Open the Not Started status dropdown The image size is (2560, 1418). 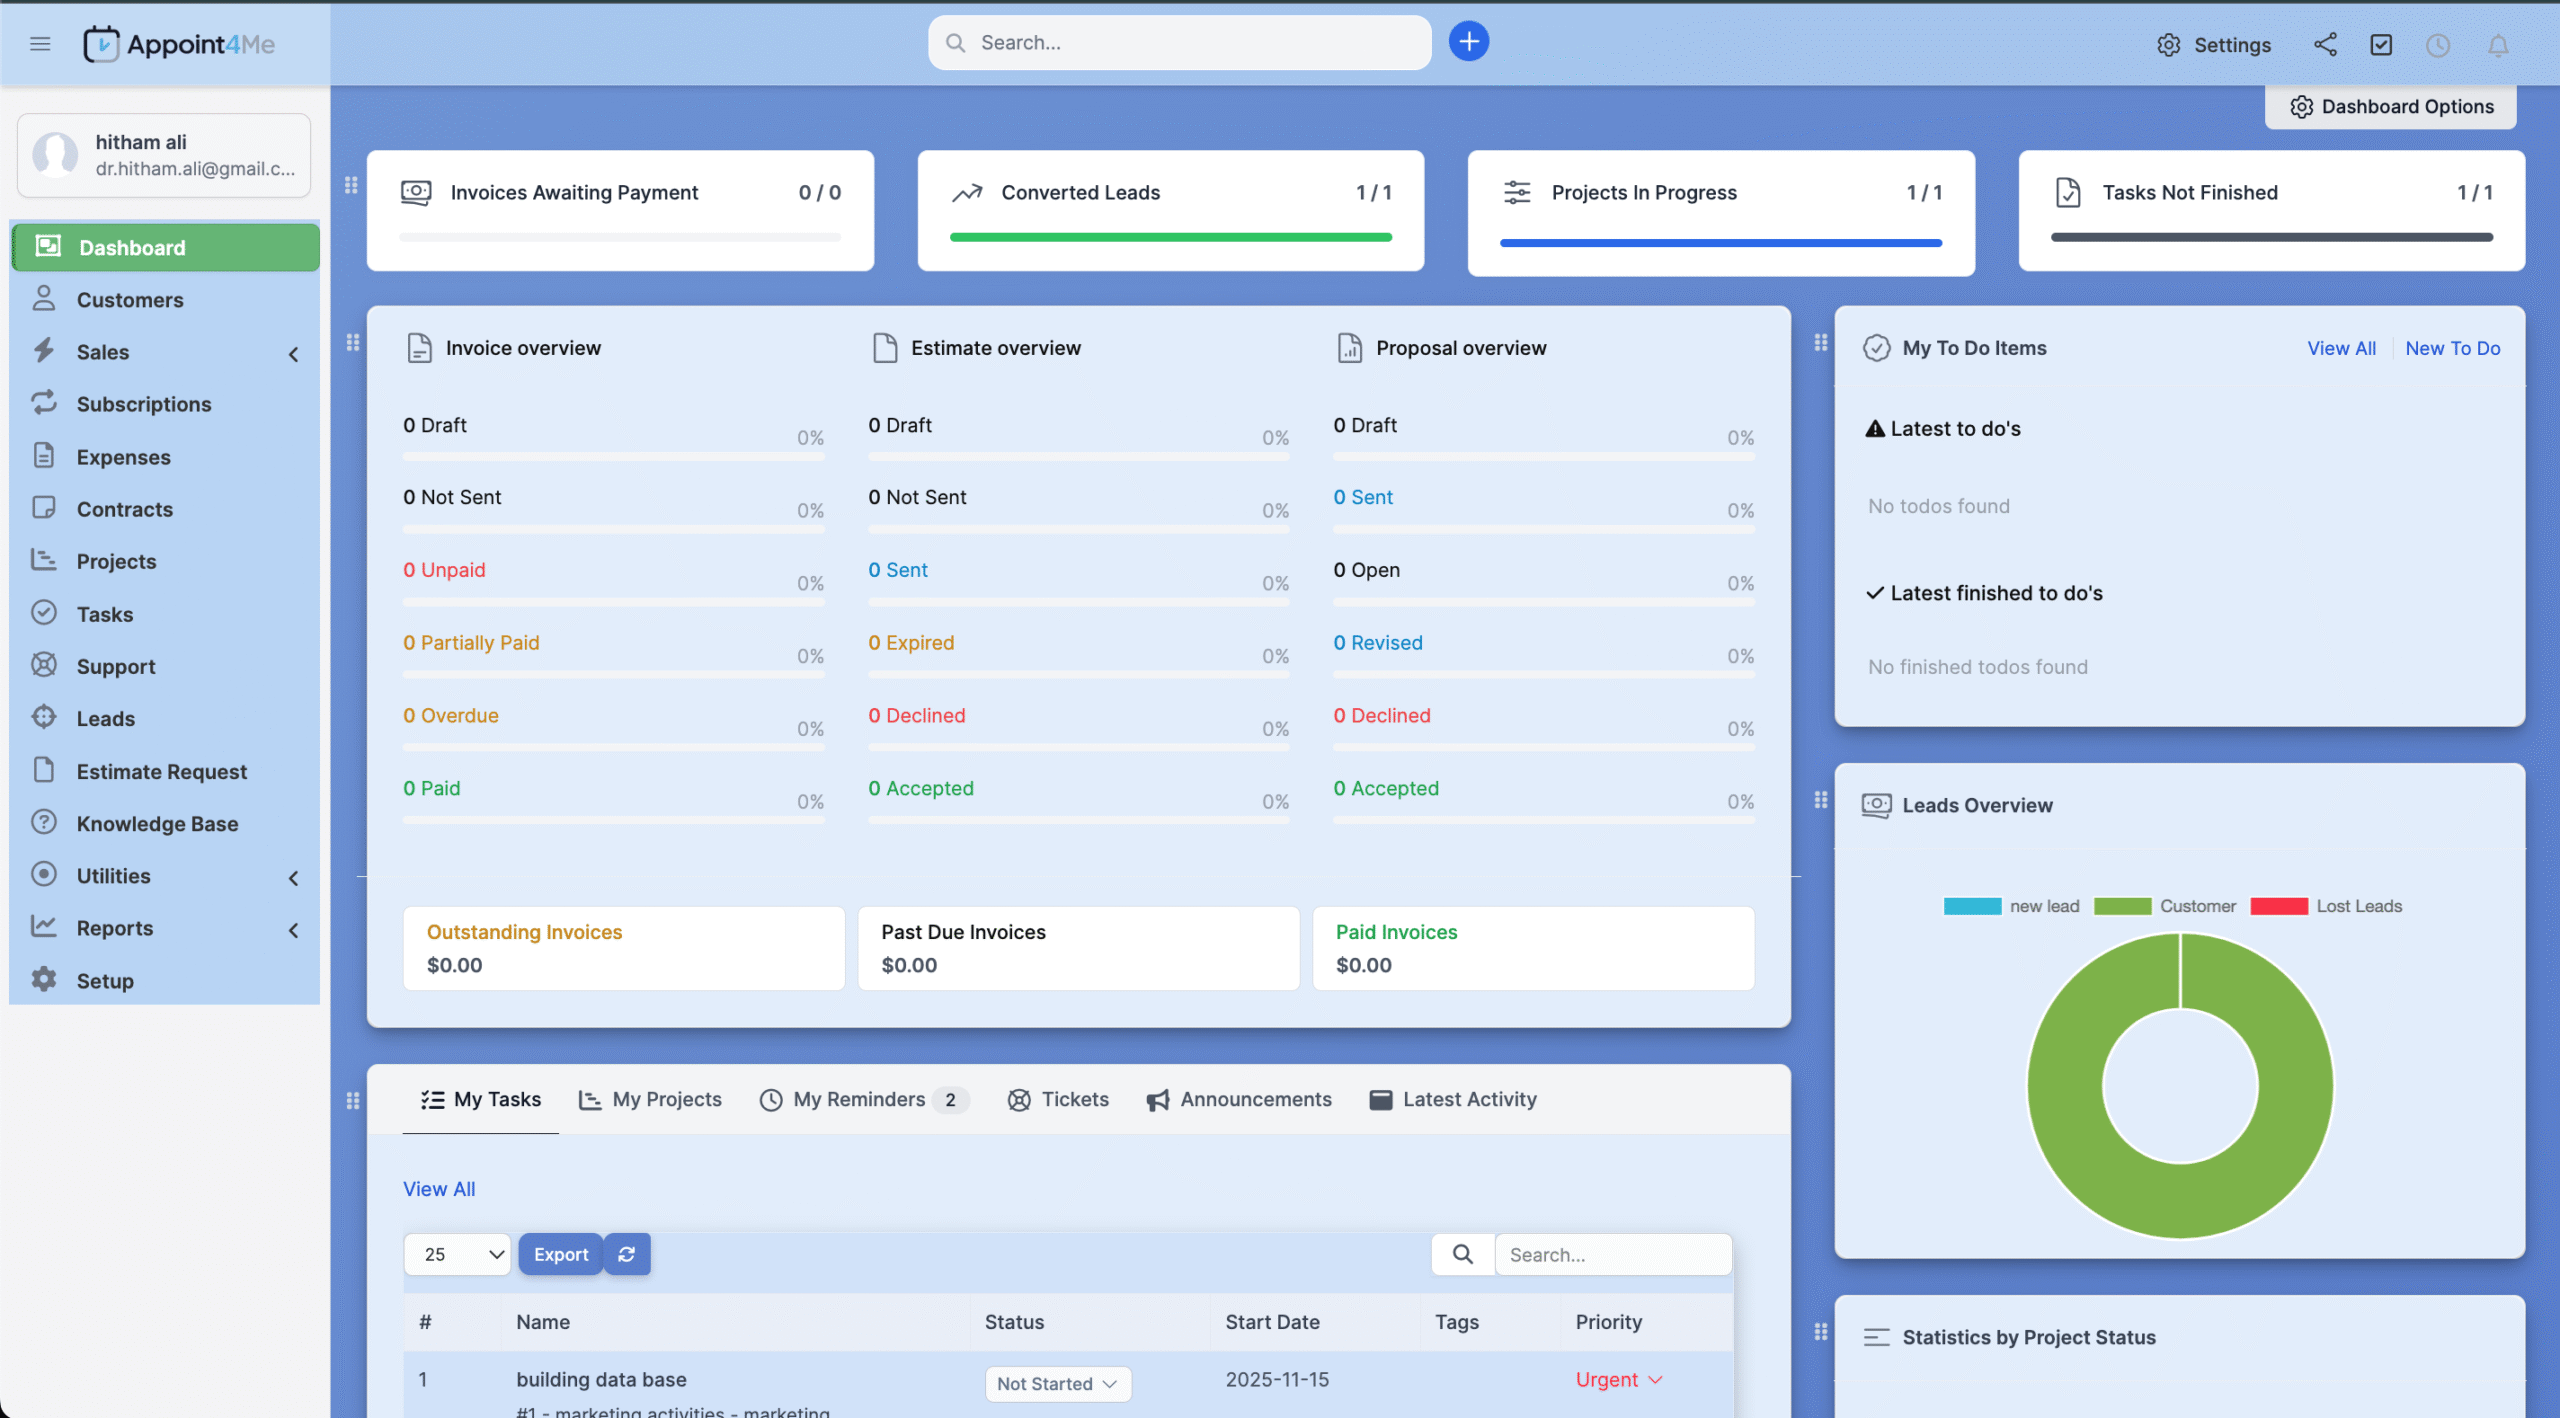pos(1057,1383)
